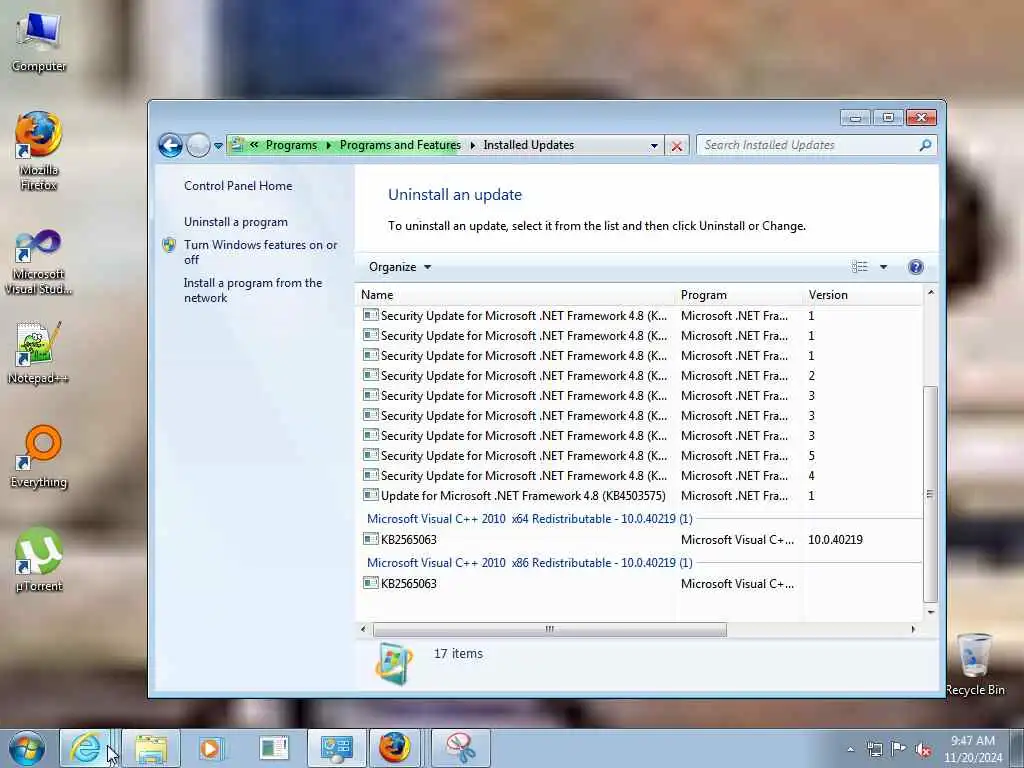Open Internet Explorer from the taskbar
The width and height of the screenshot is (1024, 768).
coord(86,748)
